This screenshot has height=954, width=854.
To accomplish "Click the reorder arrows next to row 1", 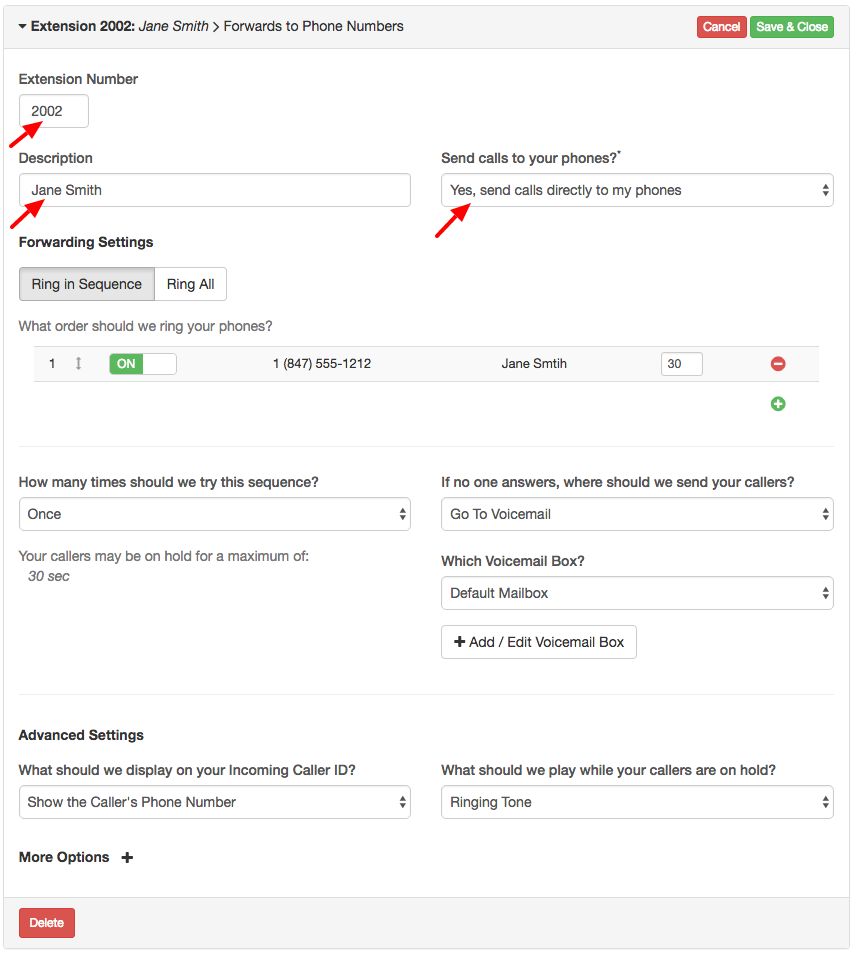I will pos(79,363).
